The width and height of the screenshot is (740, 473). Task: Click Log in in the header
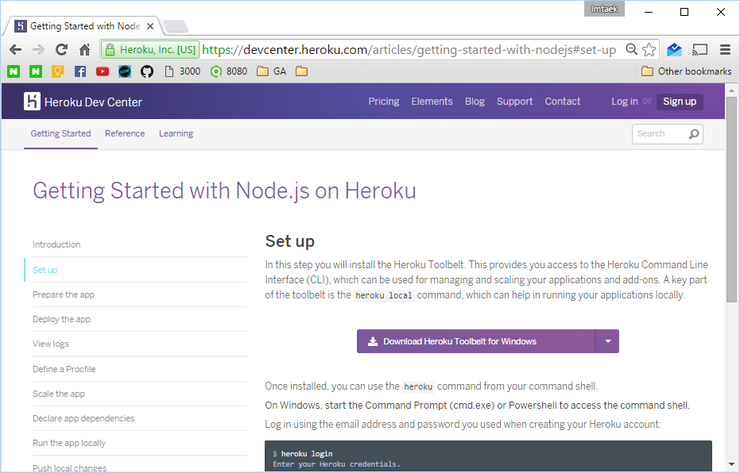624,101
